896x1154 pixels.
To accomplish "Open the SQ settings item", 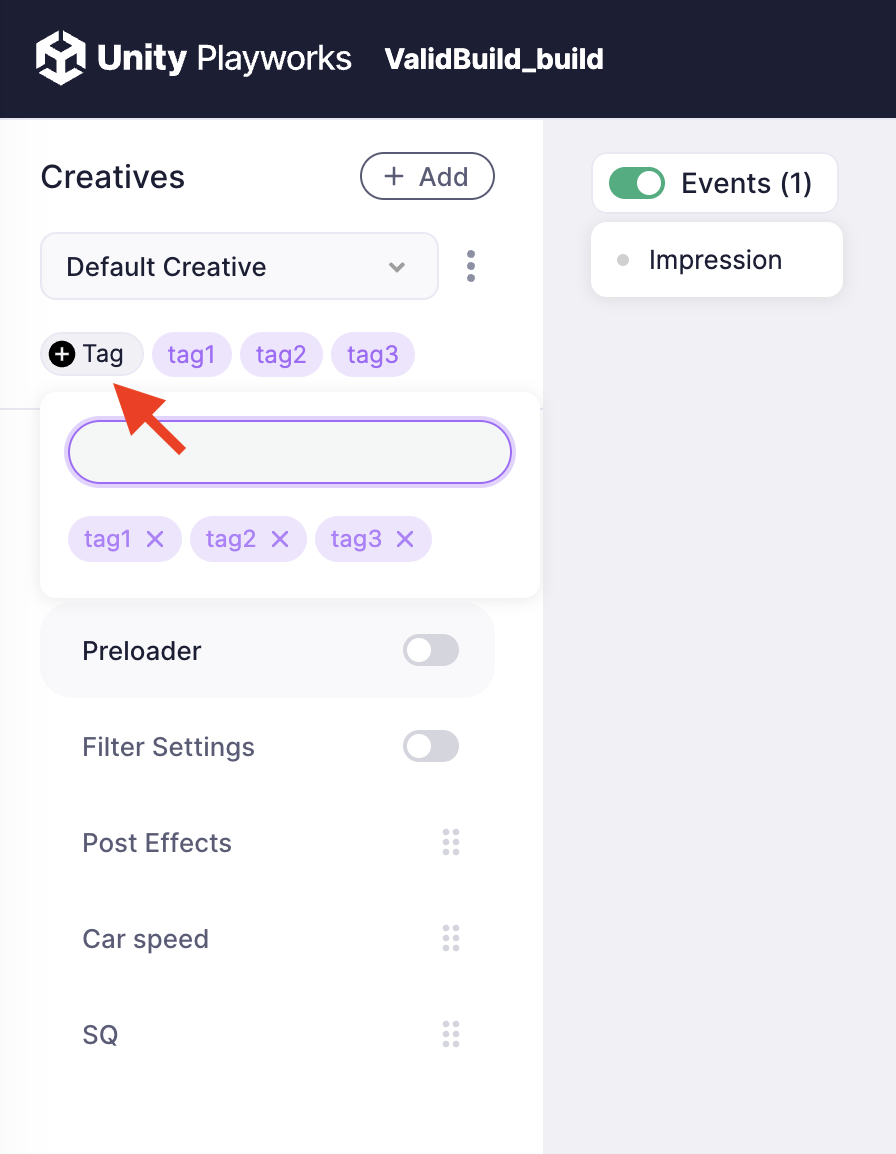I will 101,1035.
